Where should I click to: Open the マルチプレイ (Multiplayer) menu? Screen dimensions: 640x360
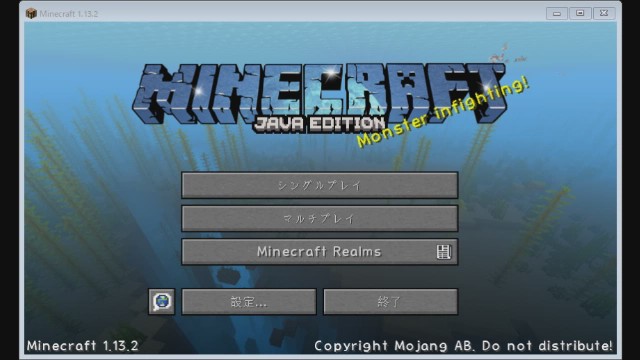[x=320, y=219]
